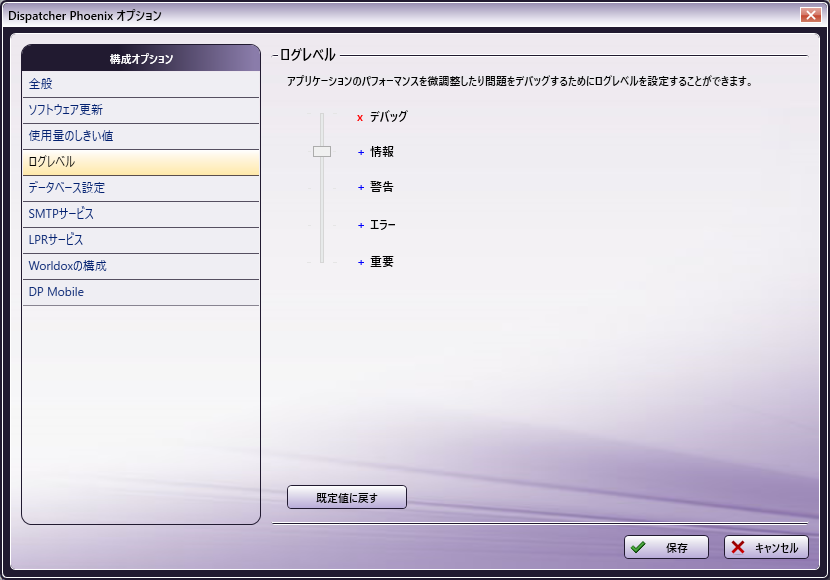830x580 pixels.
Task: Open the 使用量のしきい値 section
Action: (x=141, y=136)
